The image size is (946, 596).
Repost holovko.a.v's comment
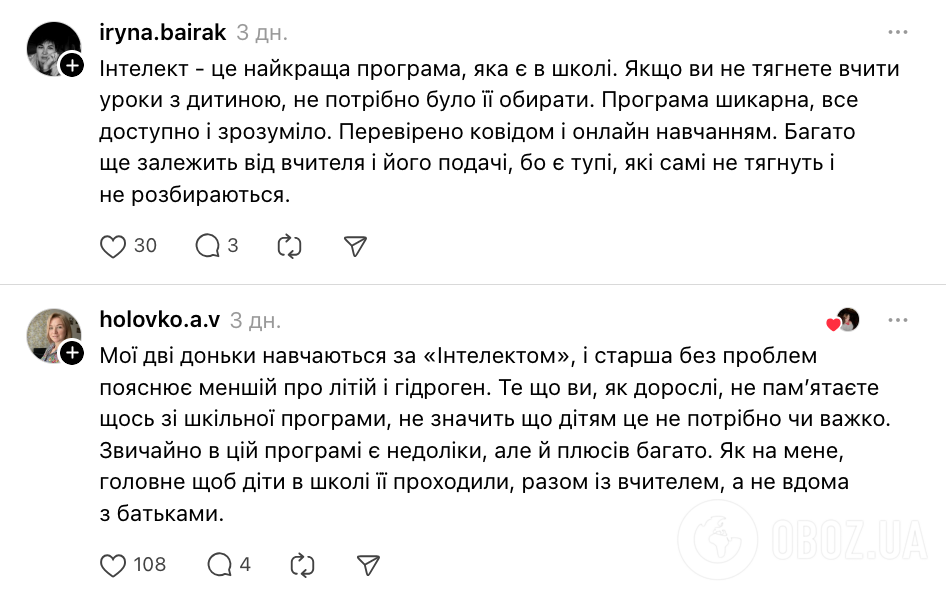coord(301,564)
